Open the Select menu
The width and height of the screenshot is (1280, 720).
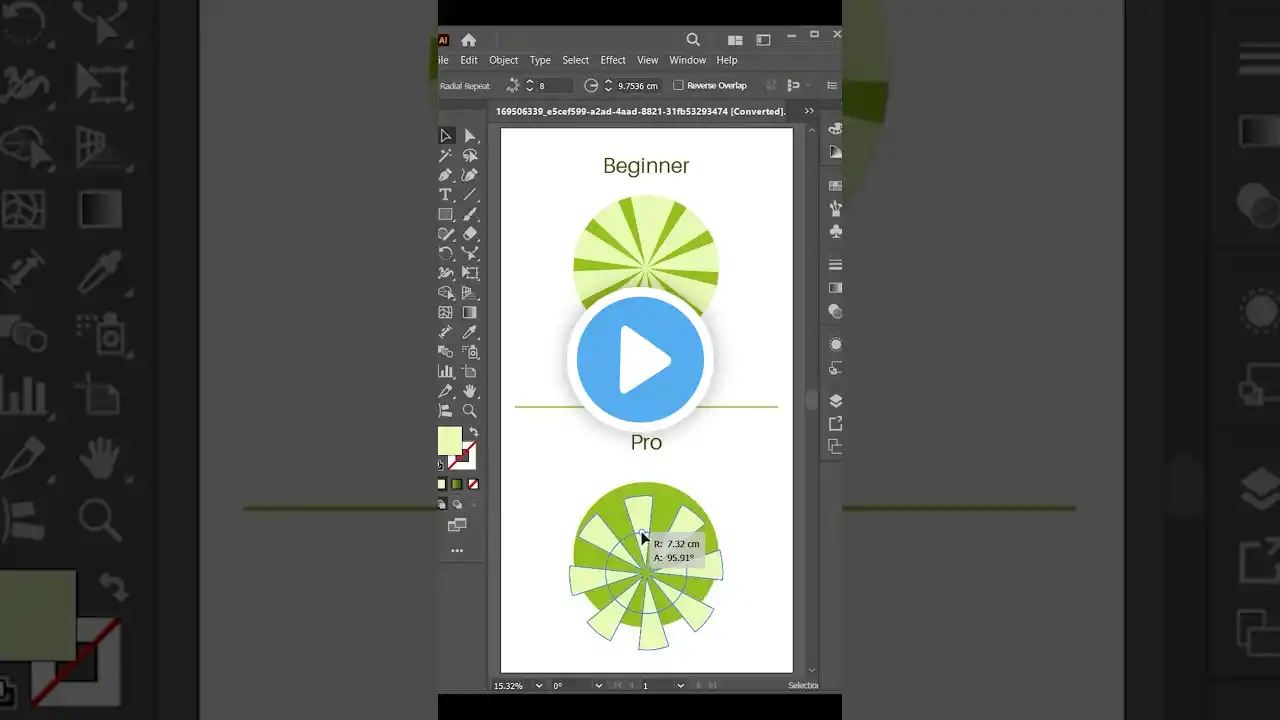pyautogui.click(x=576, y=60)
